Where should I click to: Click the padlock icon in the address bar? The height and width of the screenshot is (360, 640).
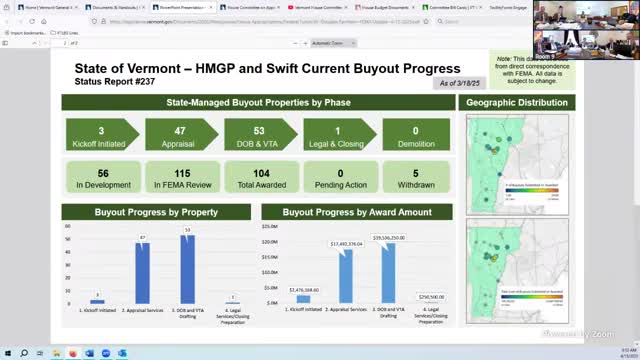[103, 21]
